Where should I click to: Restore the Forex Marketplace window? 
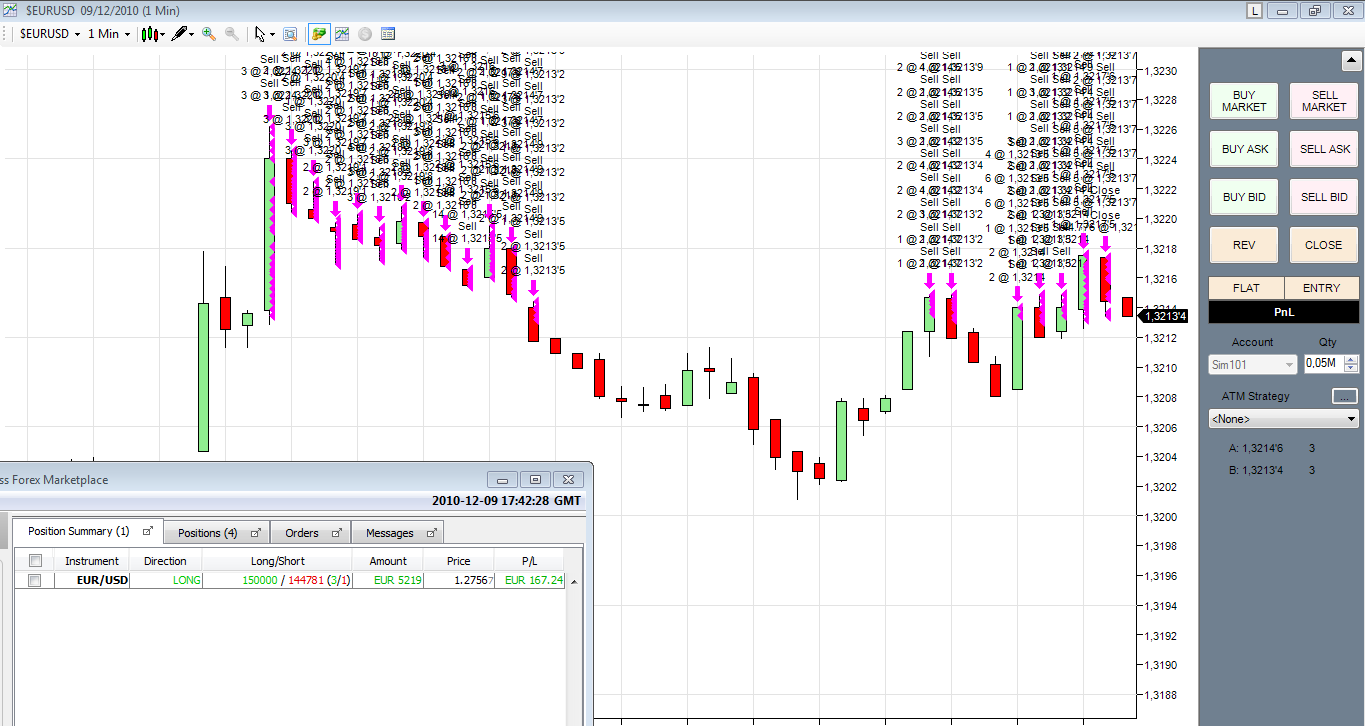[x=535, y=480]
